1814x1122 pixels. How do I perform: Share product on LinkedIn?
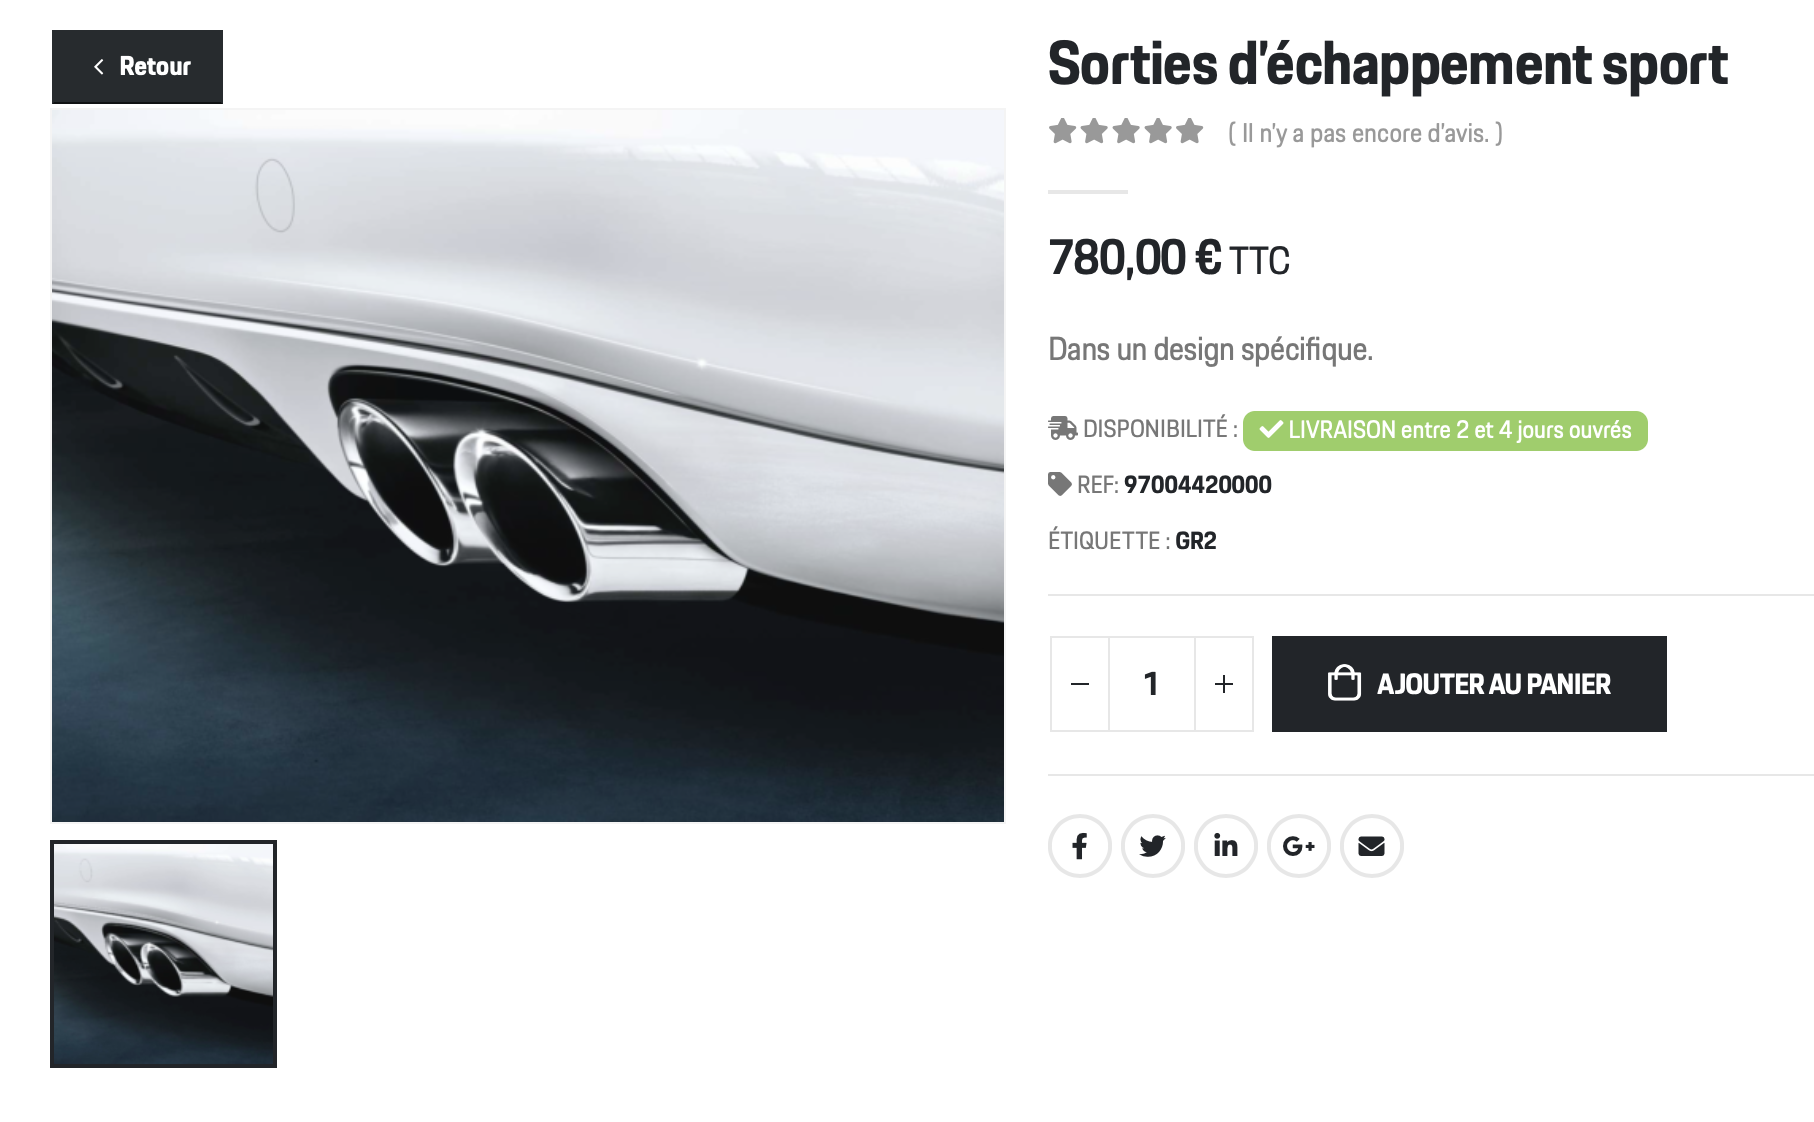click(x=1226, y=846)
